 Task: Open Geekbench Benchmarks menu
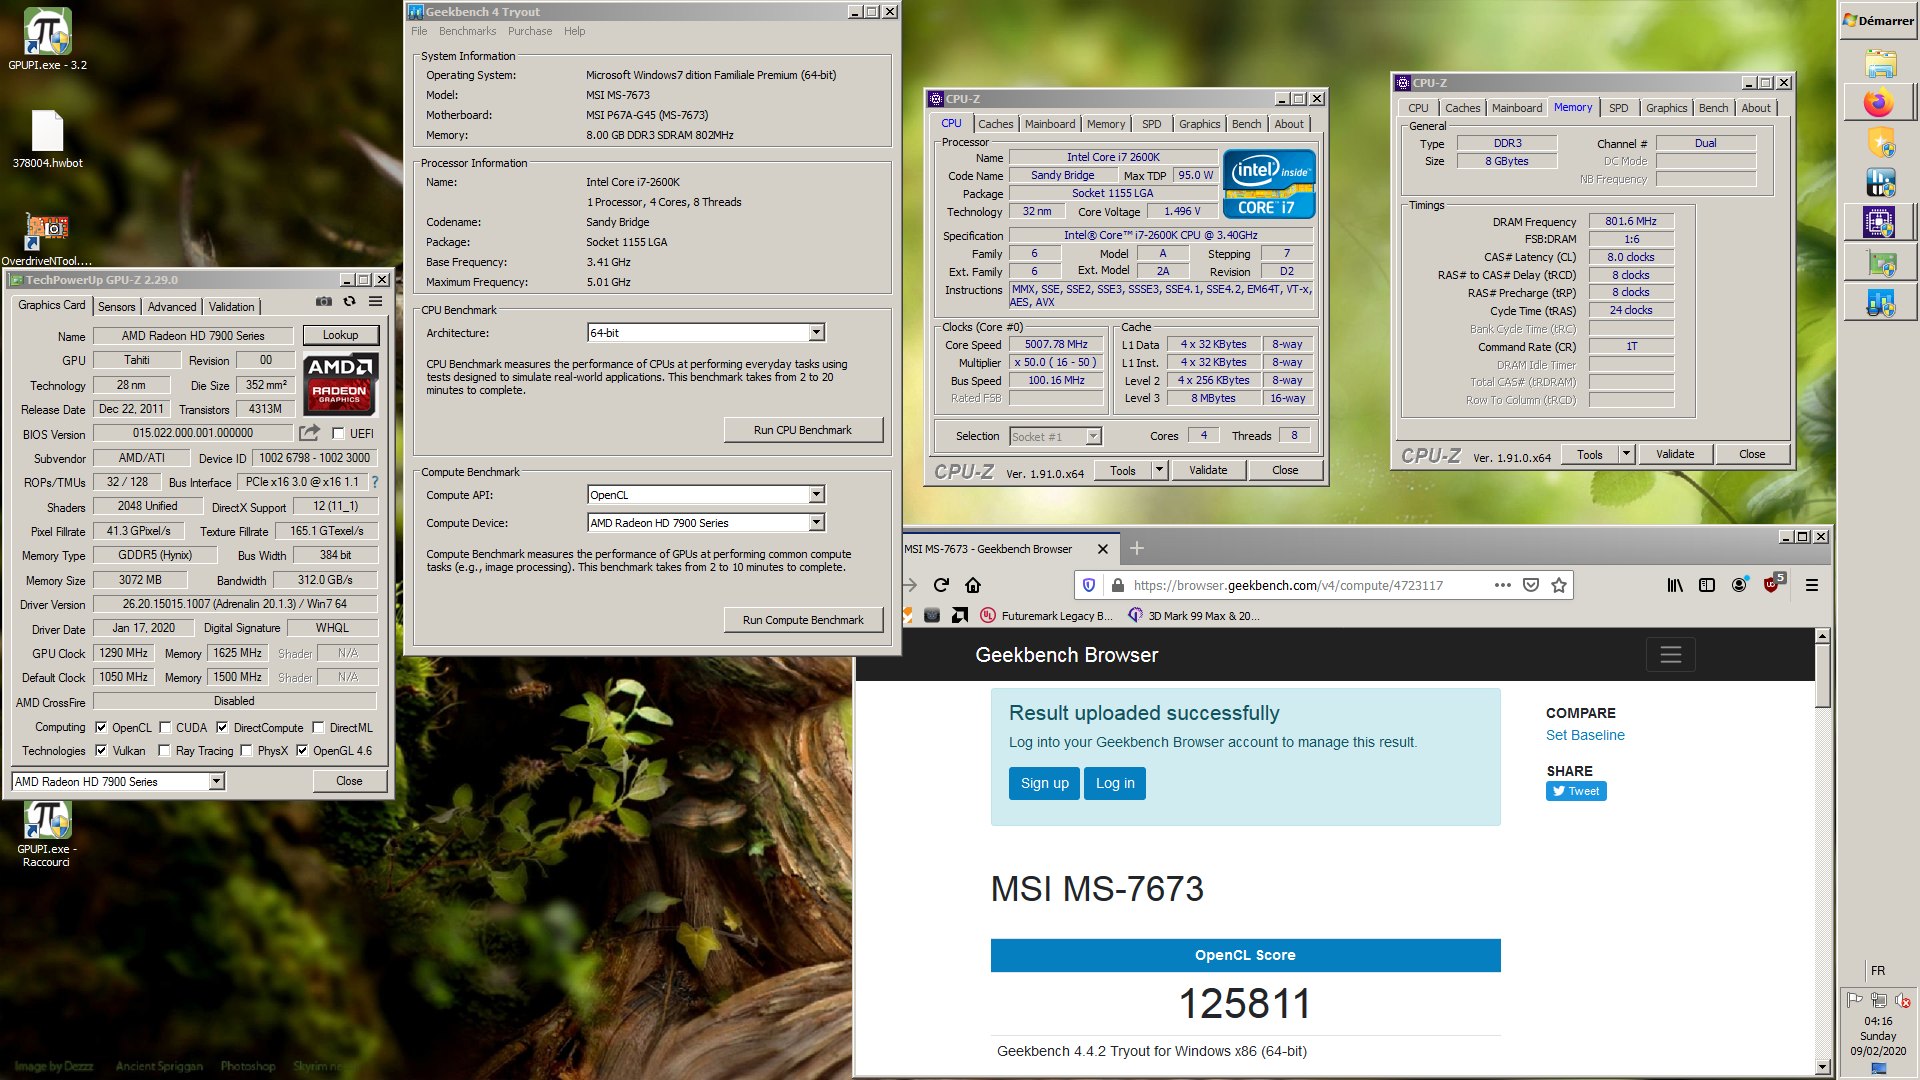tap(467, 31)
